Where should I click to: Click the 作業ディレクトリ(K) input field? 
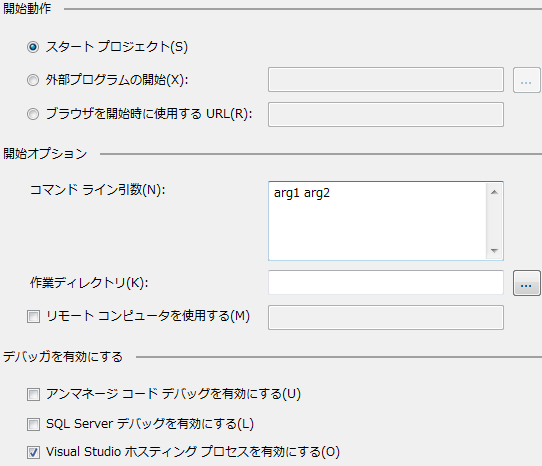386,282
